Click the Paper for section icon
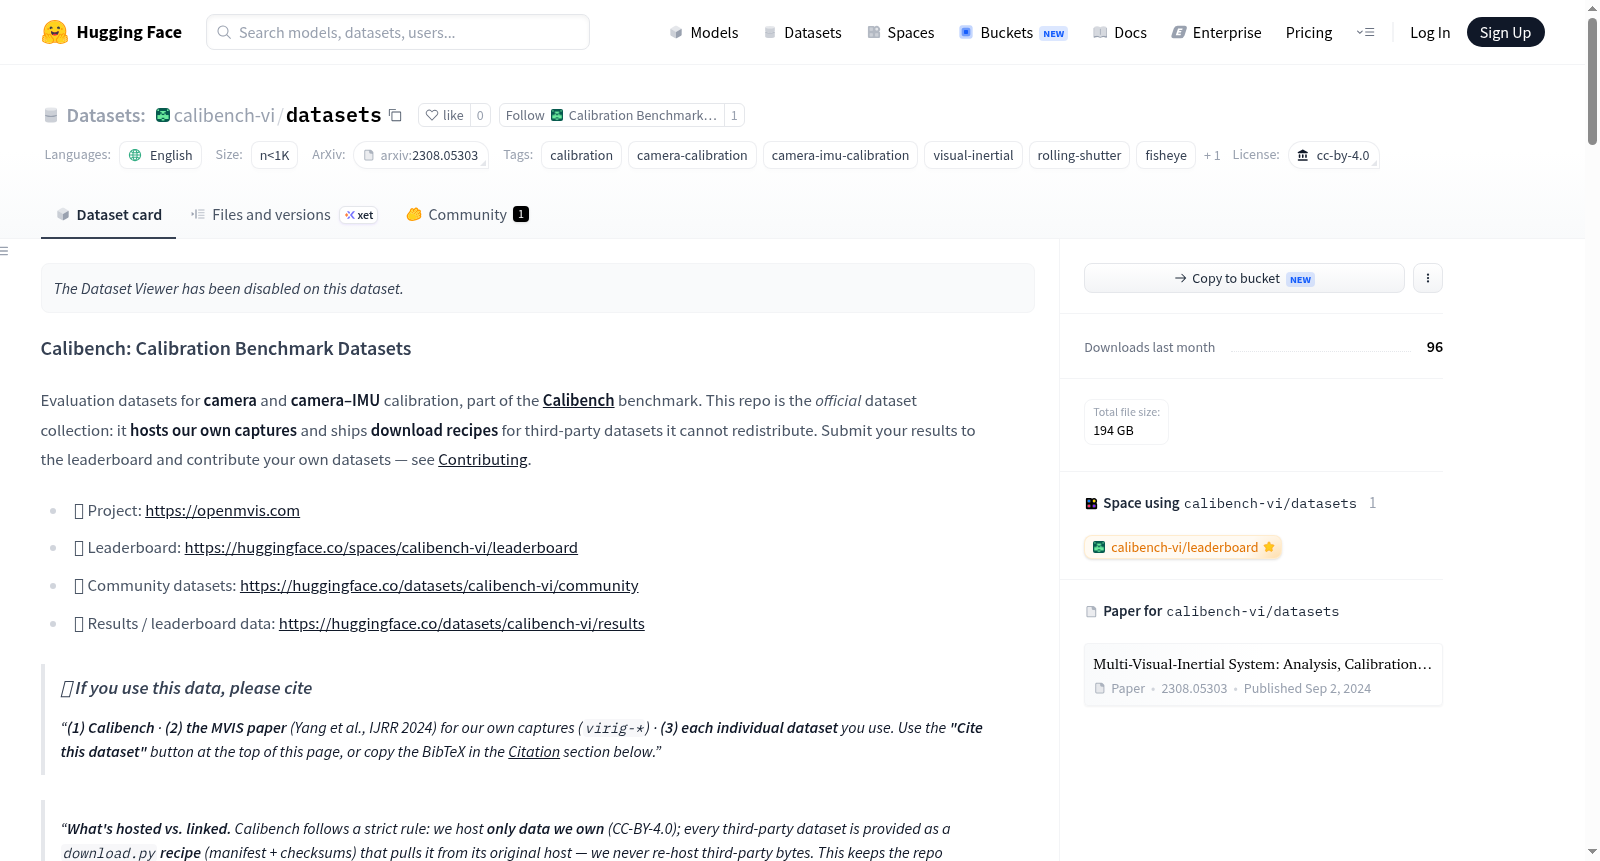Screen dimensions: 1600x861 1091,611
